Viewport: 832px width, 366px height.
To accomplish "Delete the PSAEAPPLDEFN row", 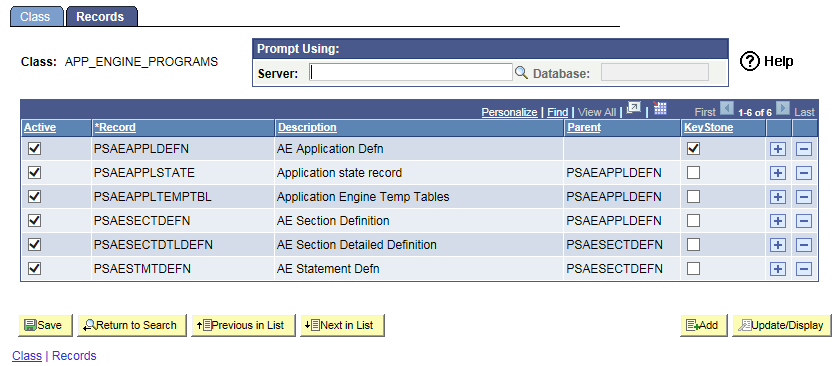I will (804, 149).
